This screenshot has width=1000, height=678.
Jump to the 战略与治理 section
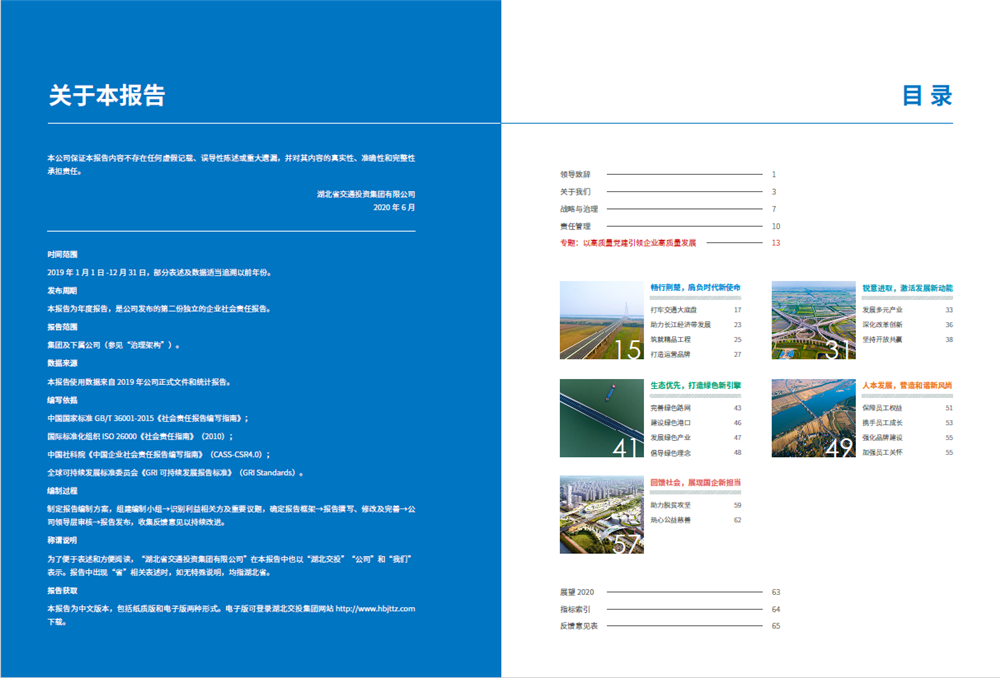[578, 208]
